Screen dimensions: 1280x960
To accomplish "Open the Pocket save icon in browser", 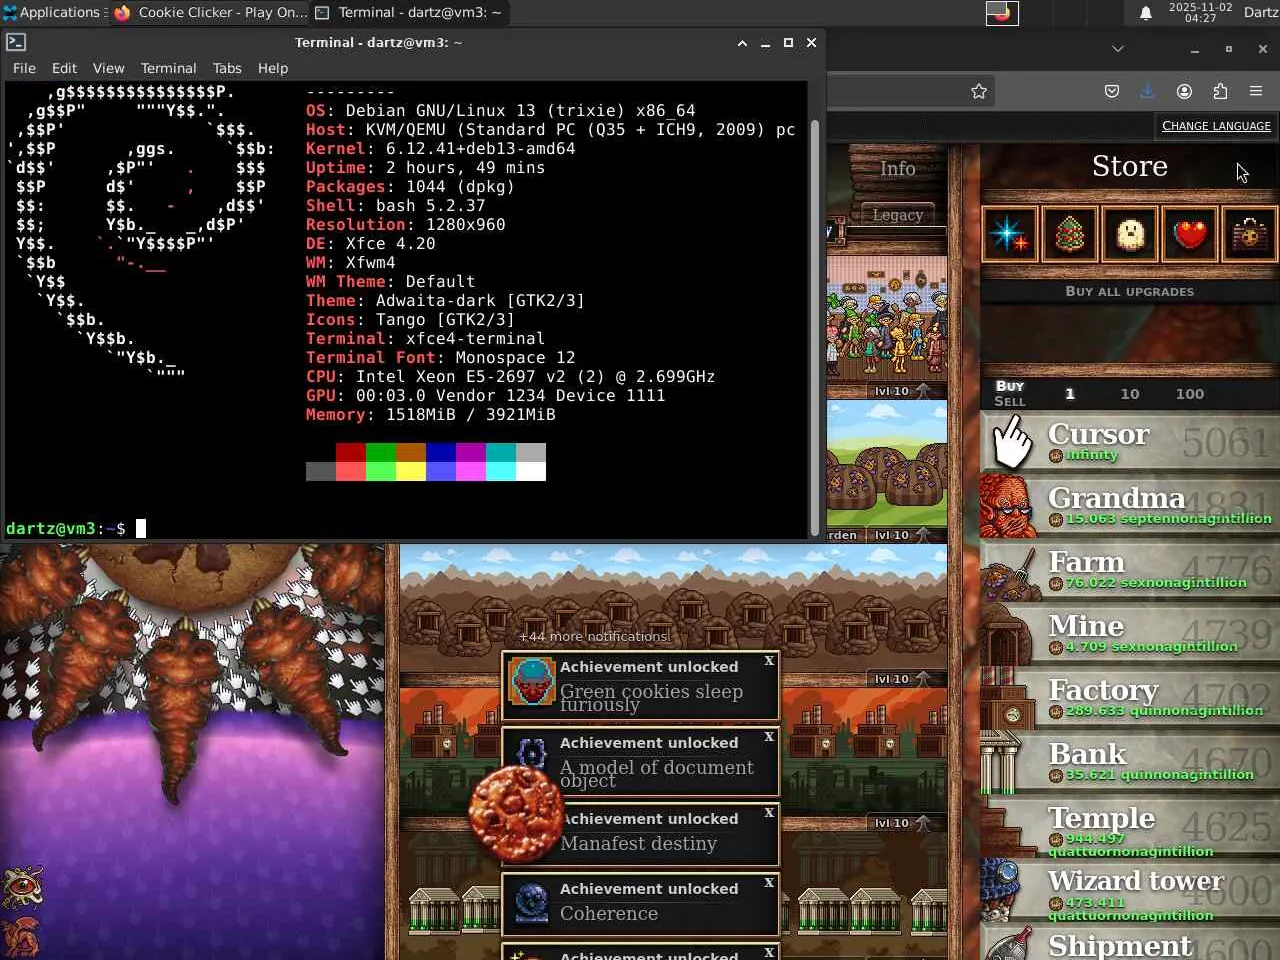I will (1111, 91).
